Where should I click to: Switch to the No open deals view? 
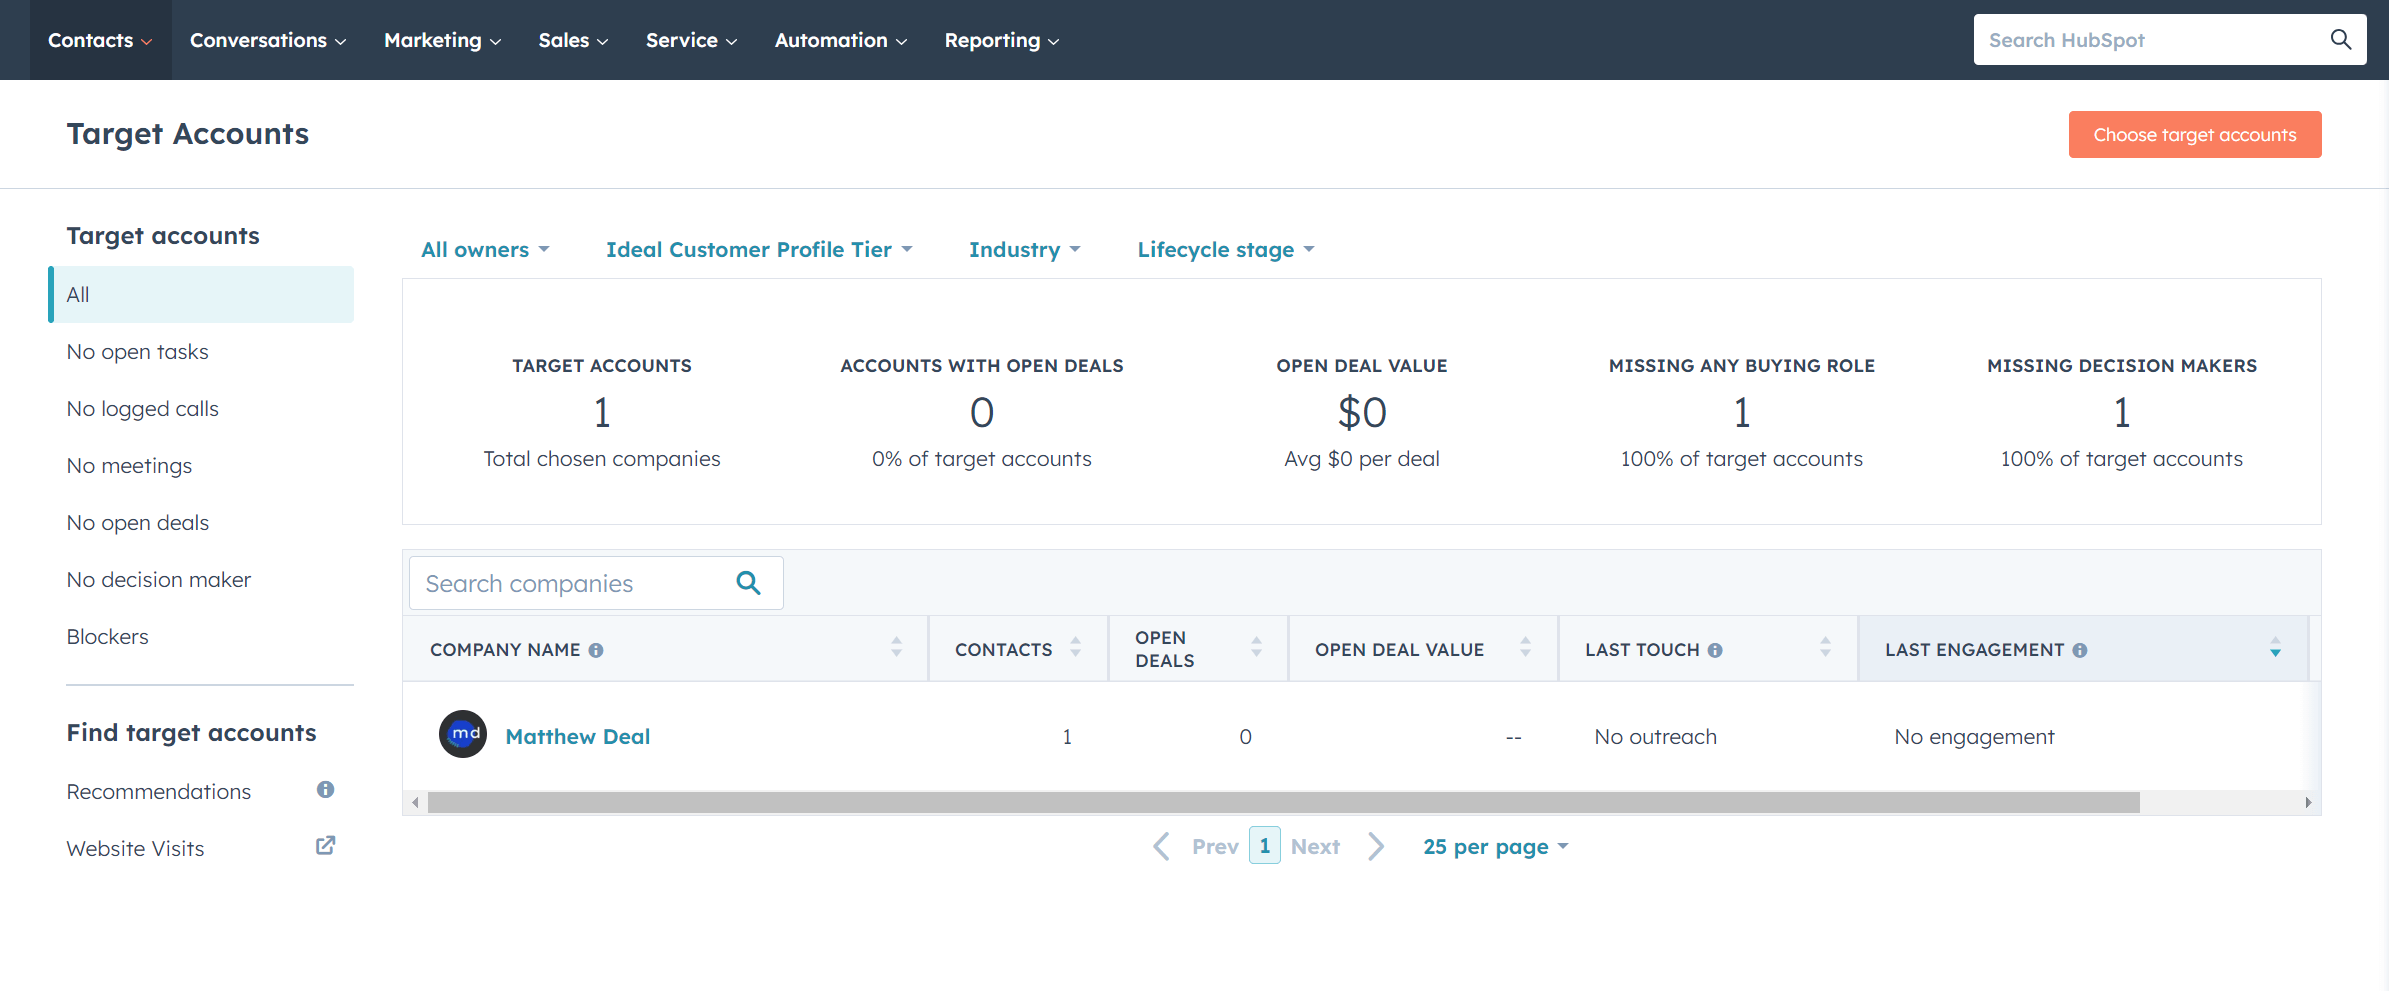[x=138, y=522]
